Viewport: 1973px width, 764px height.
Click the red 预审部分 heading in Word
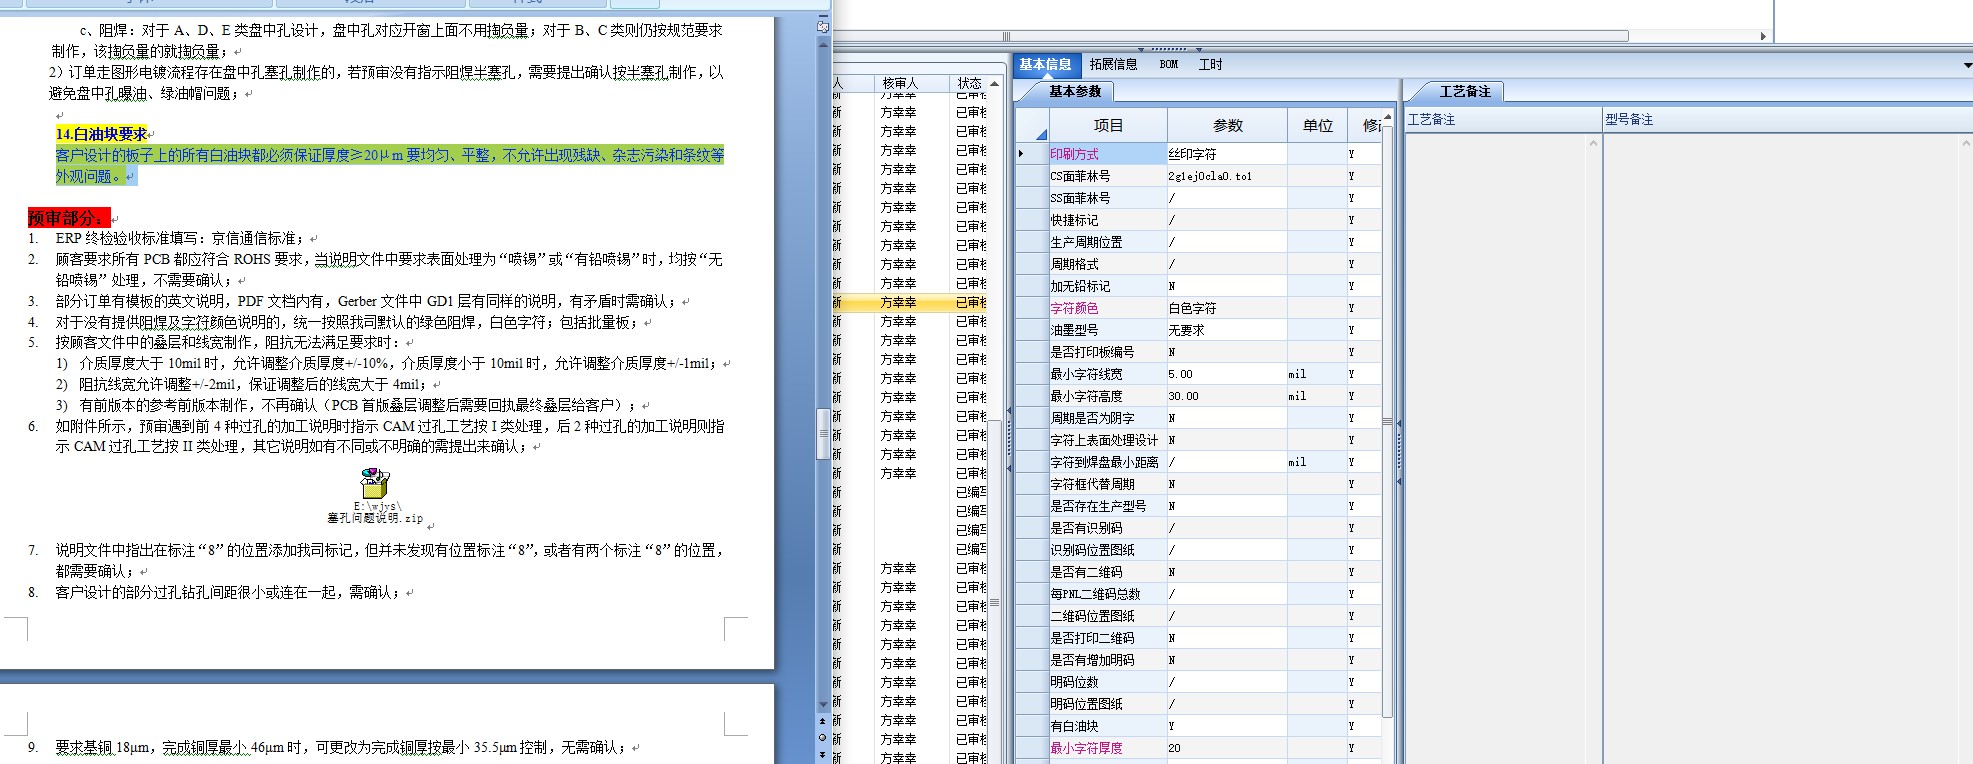[x=69, y=217]
